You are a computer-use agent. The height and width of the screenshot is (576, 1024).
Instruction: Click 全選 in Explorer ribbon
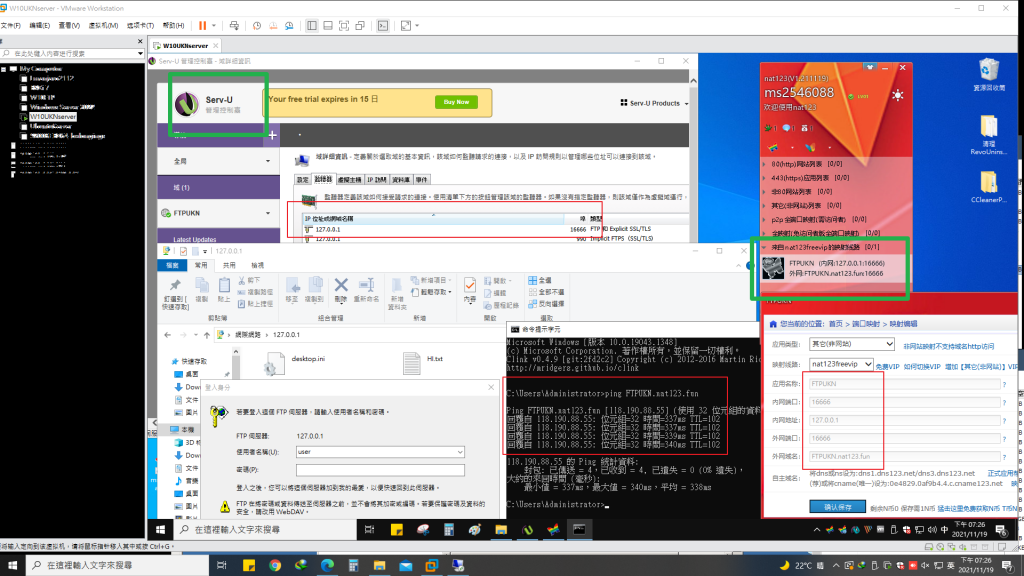click(x=540, y=280)
